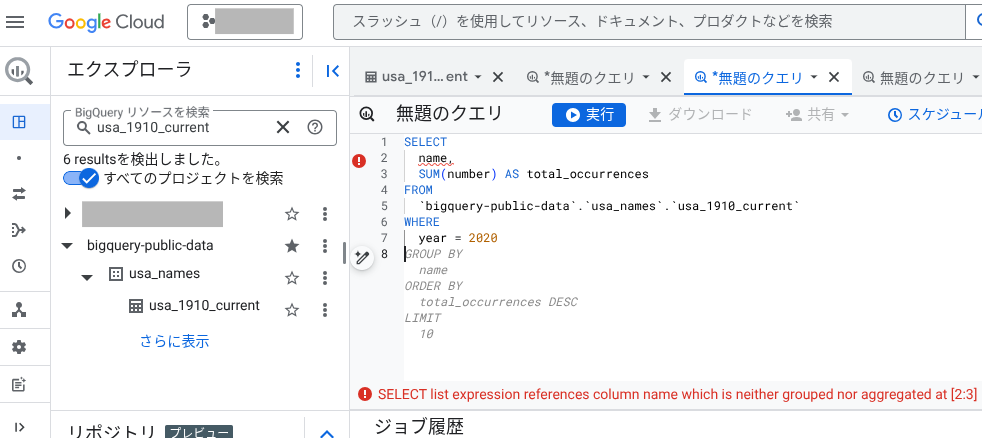
Task: Collapse the Explorer panel with arrow icon
Action: point(333,70)
